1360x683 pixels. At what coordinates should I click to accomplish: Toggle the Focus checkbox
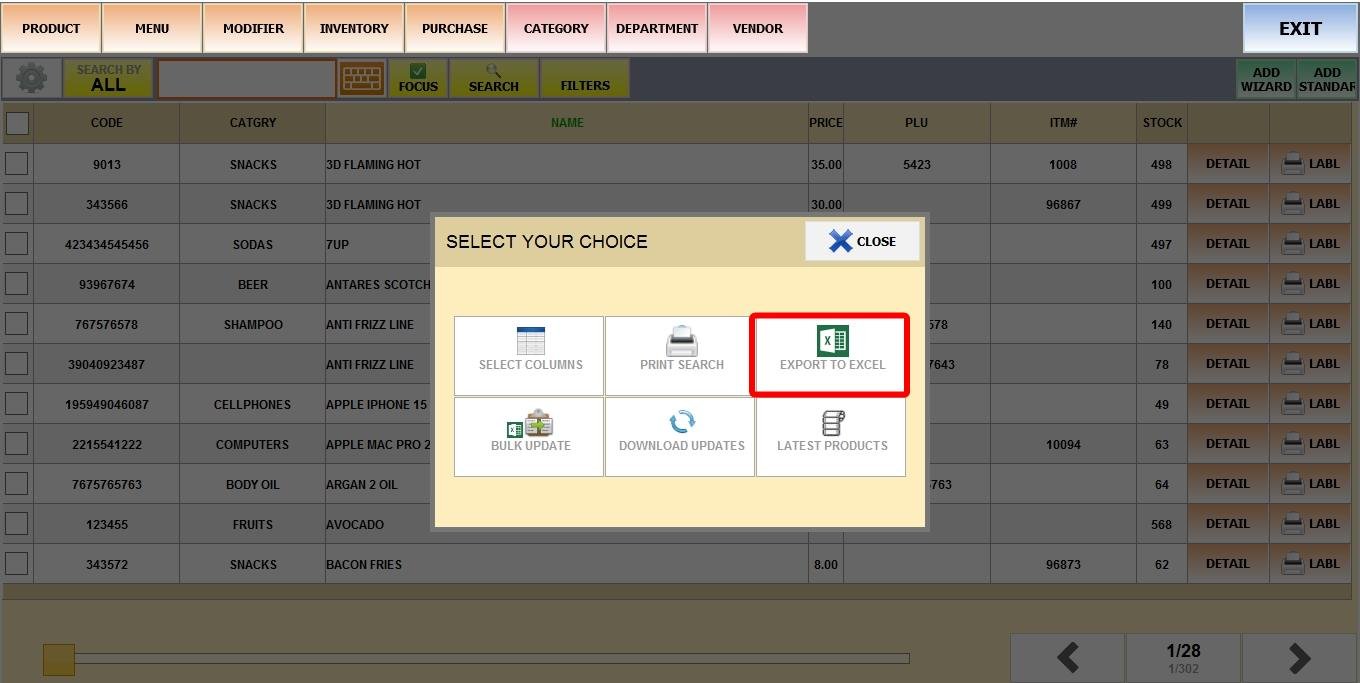[418, 72]
